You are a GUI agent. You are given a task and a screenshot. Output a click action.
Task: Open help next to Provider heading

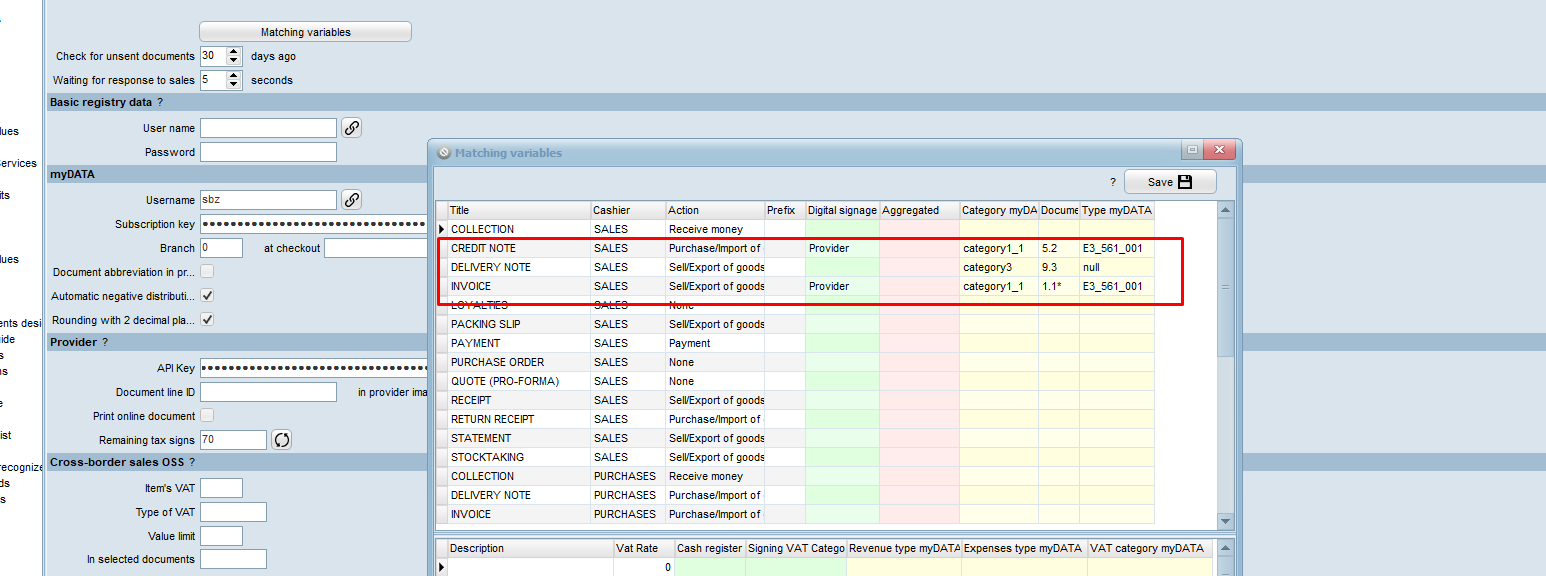[104, 342]
